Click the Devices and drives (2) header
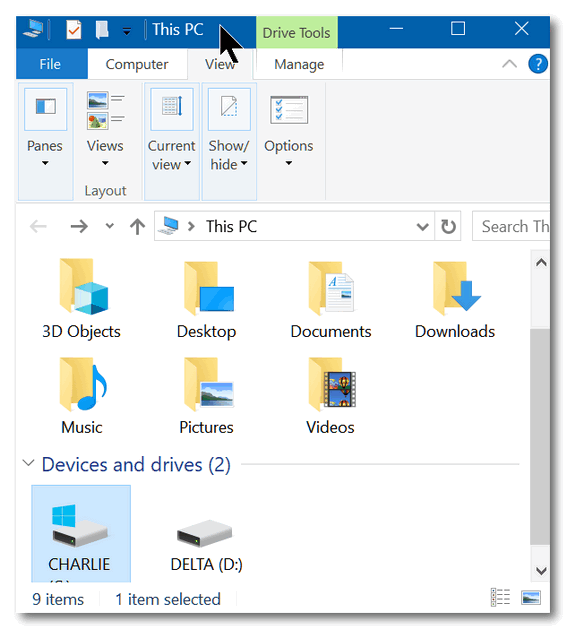Image resolution: width=567 pixels, height=630 pixels. [x=136, y=464]
